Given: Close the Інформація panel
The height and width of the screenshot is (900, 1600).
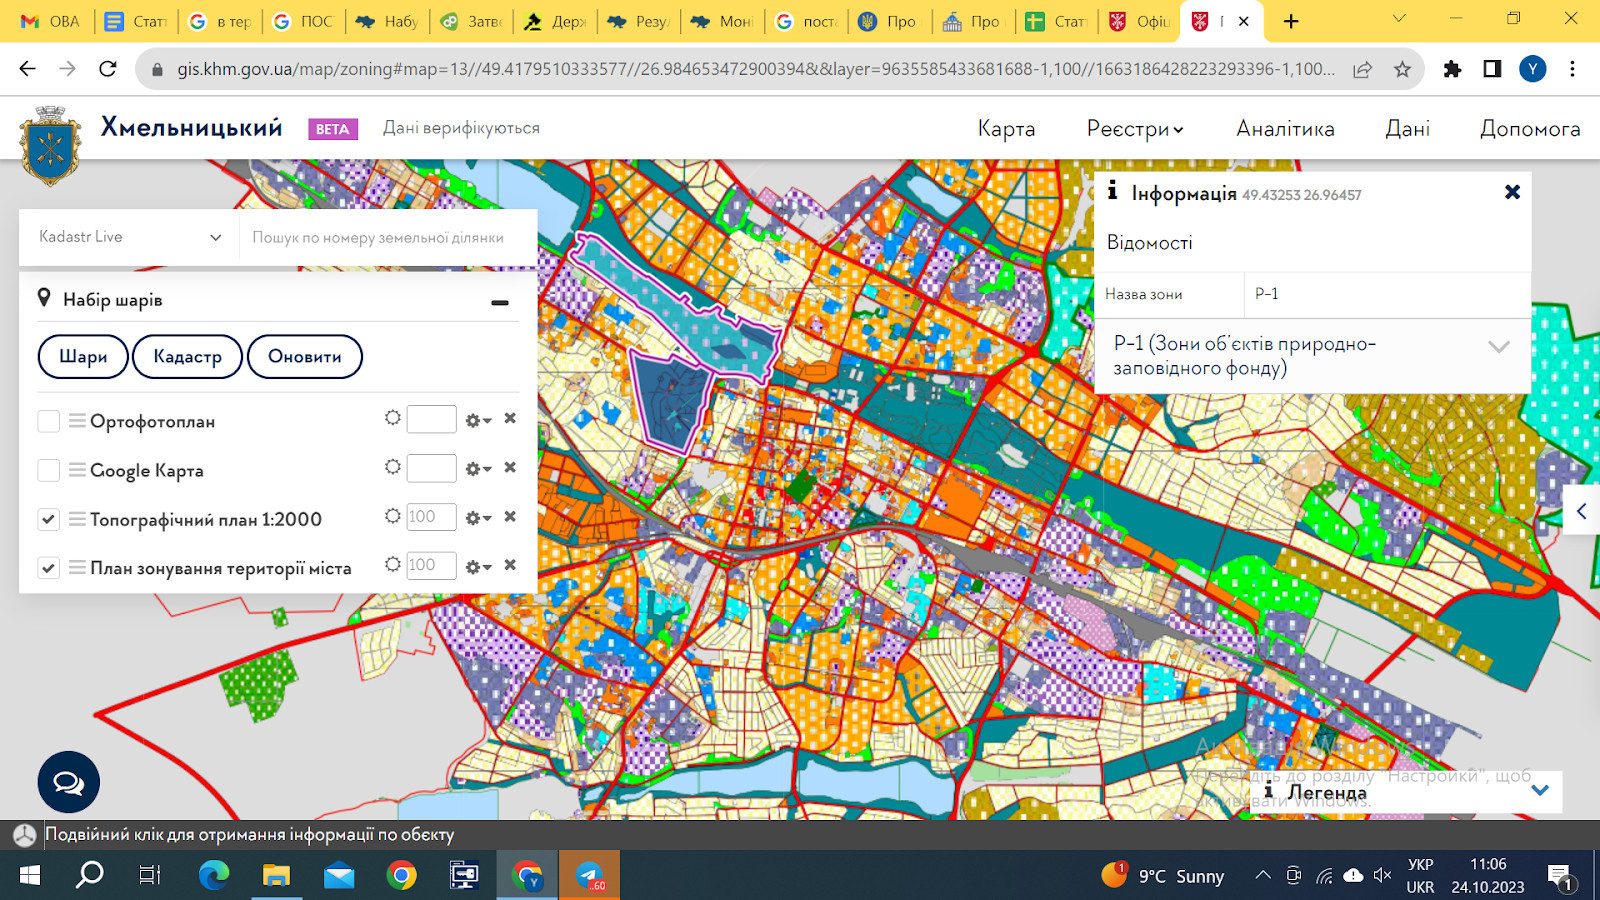Looking at the screenshot, I should (x=1512, y=192).
